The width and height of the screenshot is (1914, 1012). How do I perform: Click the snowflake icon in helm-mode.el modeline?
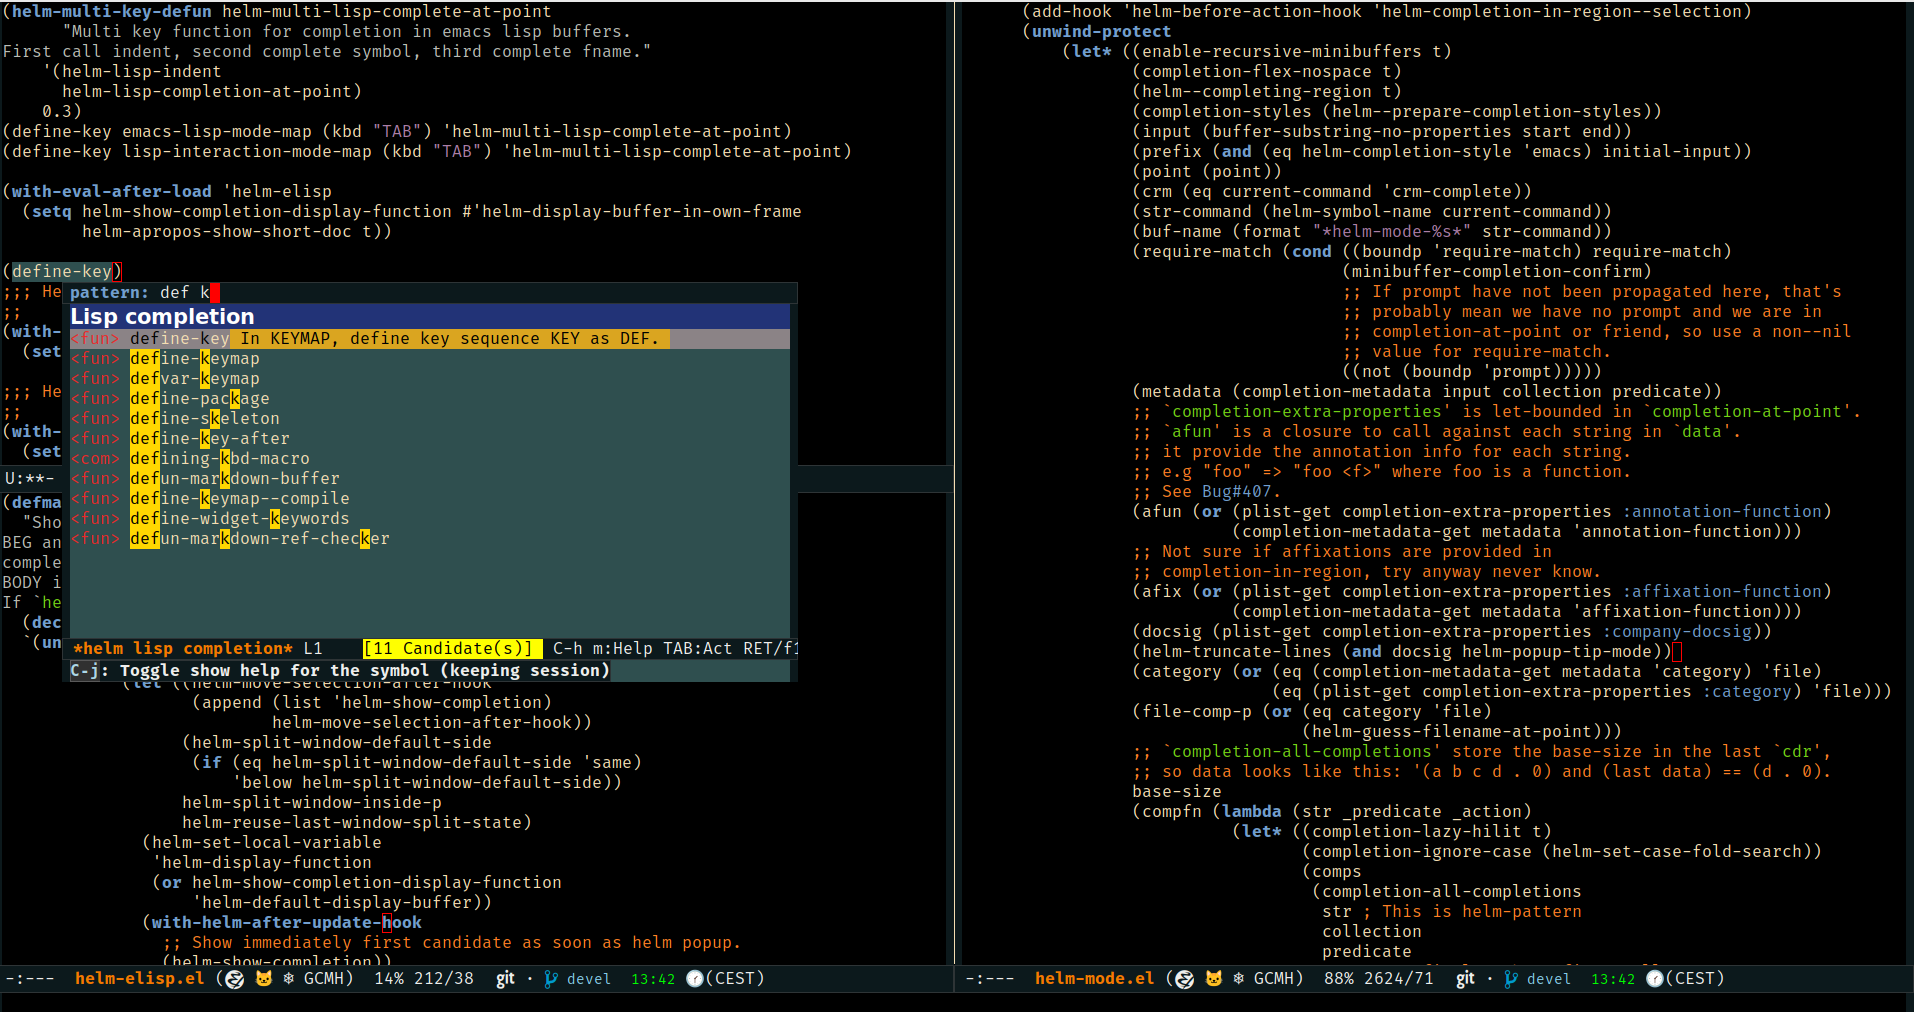(1239, 979)
